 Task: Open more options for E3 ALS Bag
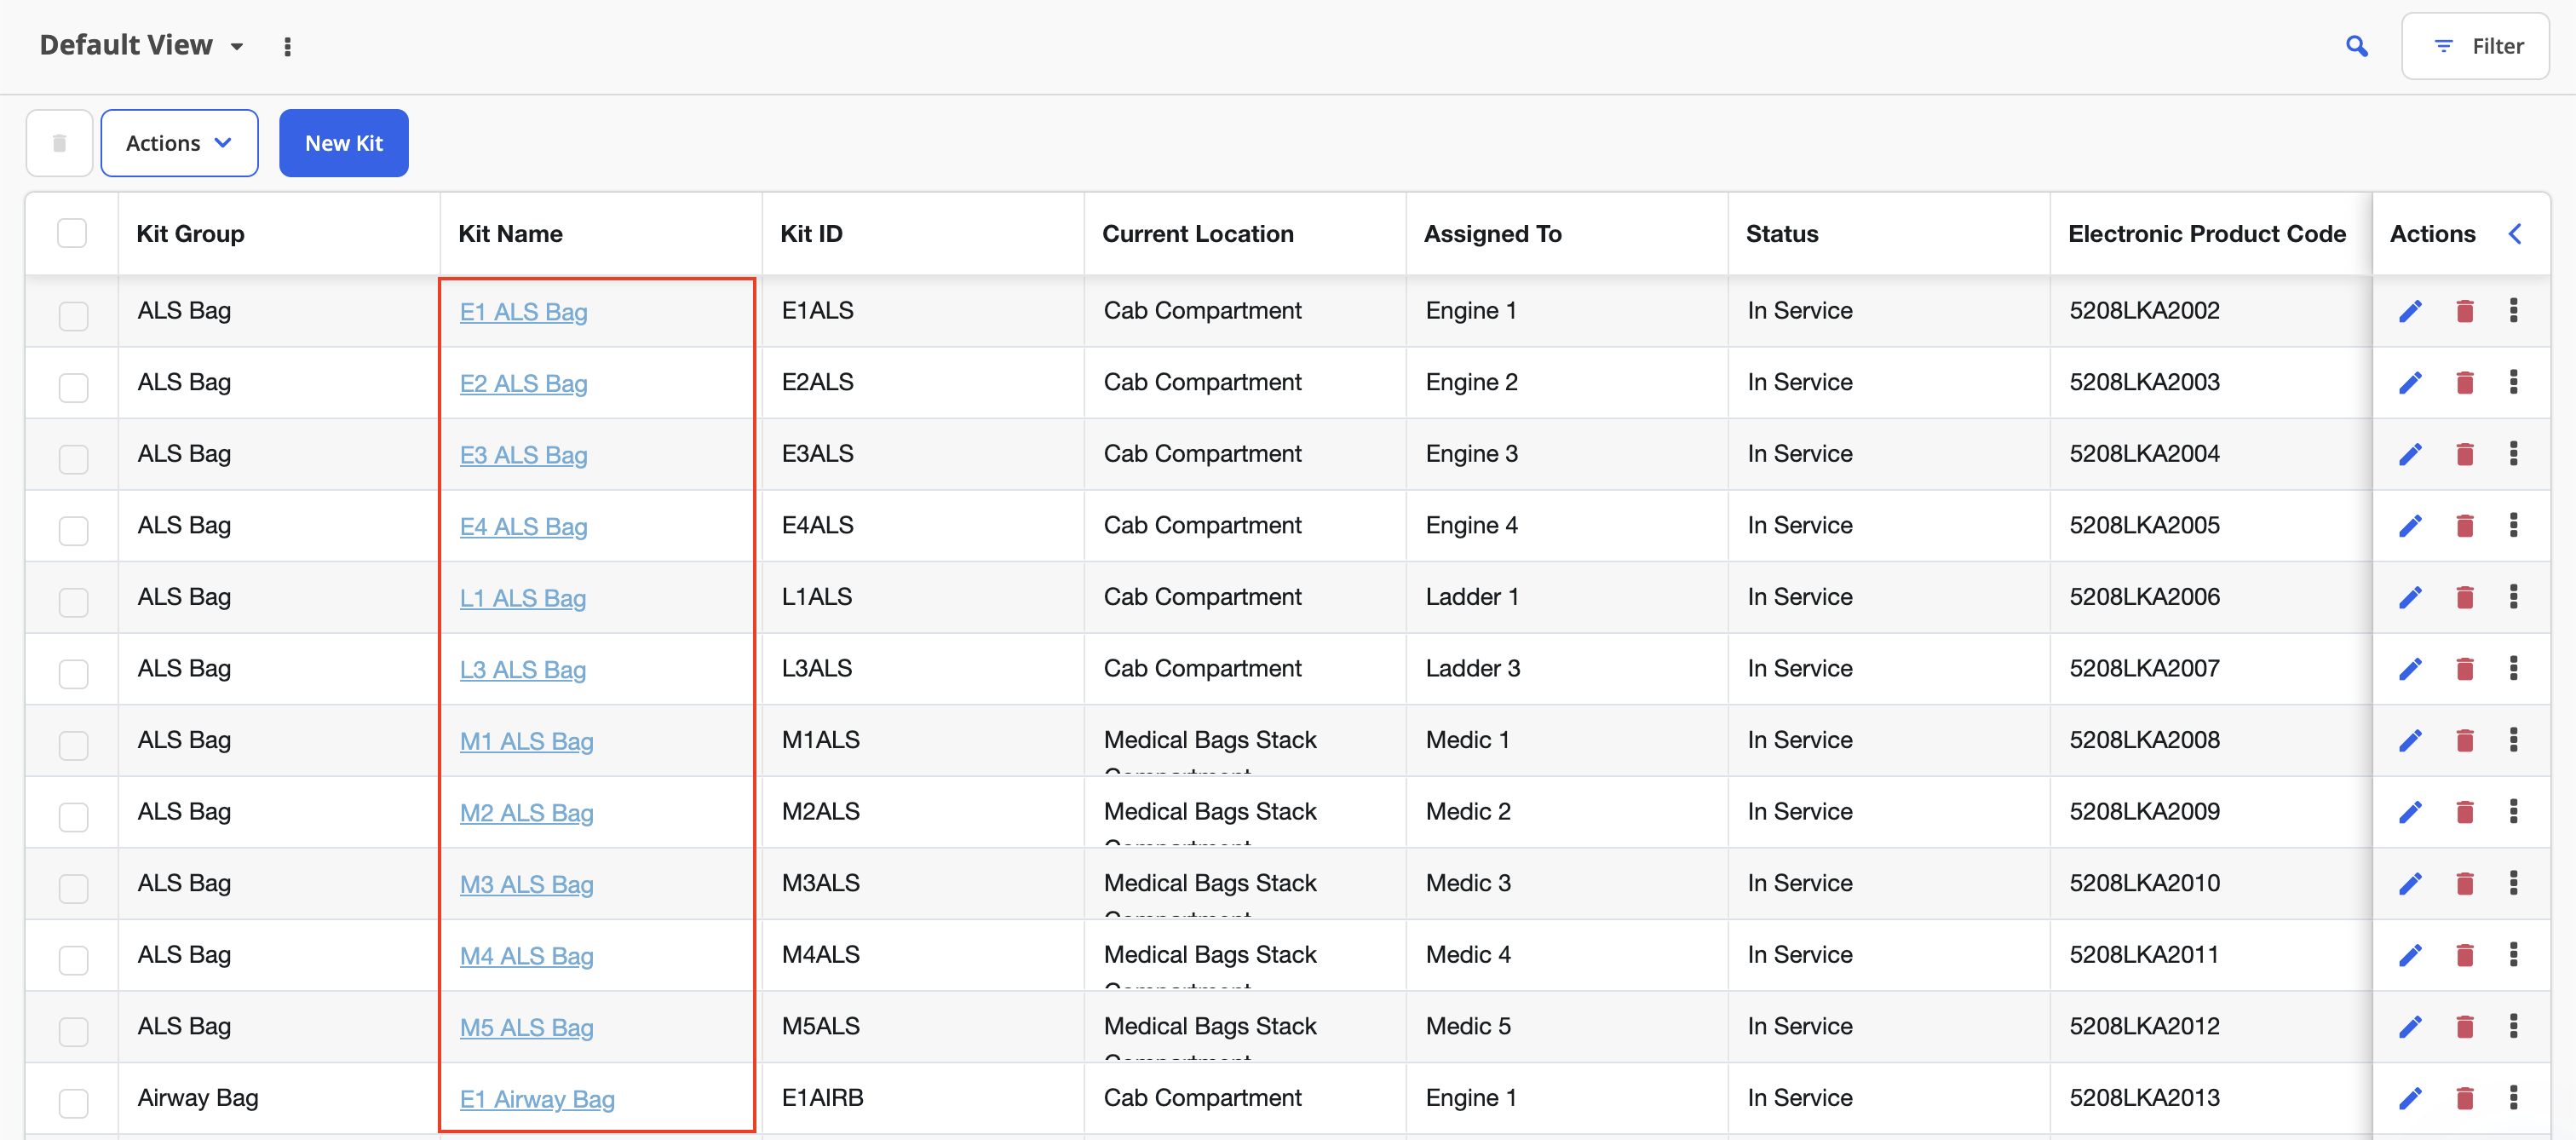[2513, 454]
